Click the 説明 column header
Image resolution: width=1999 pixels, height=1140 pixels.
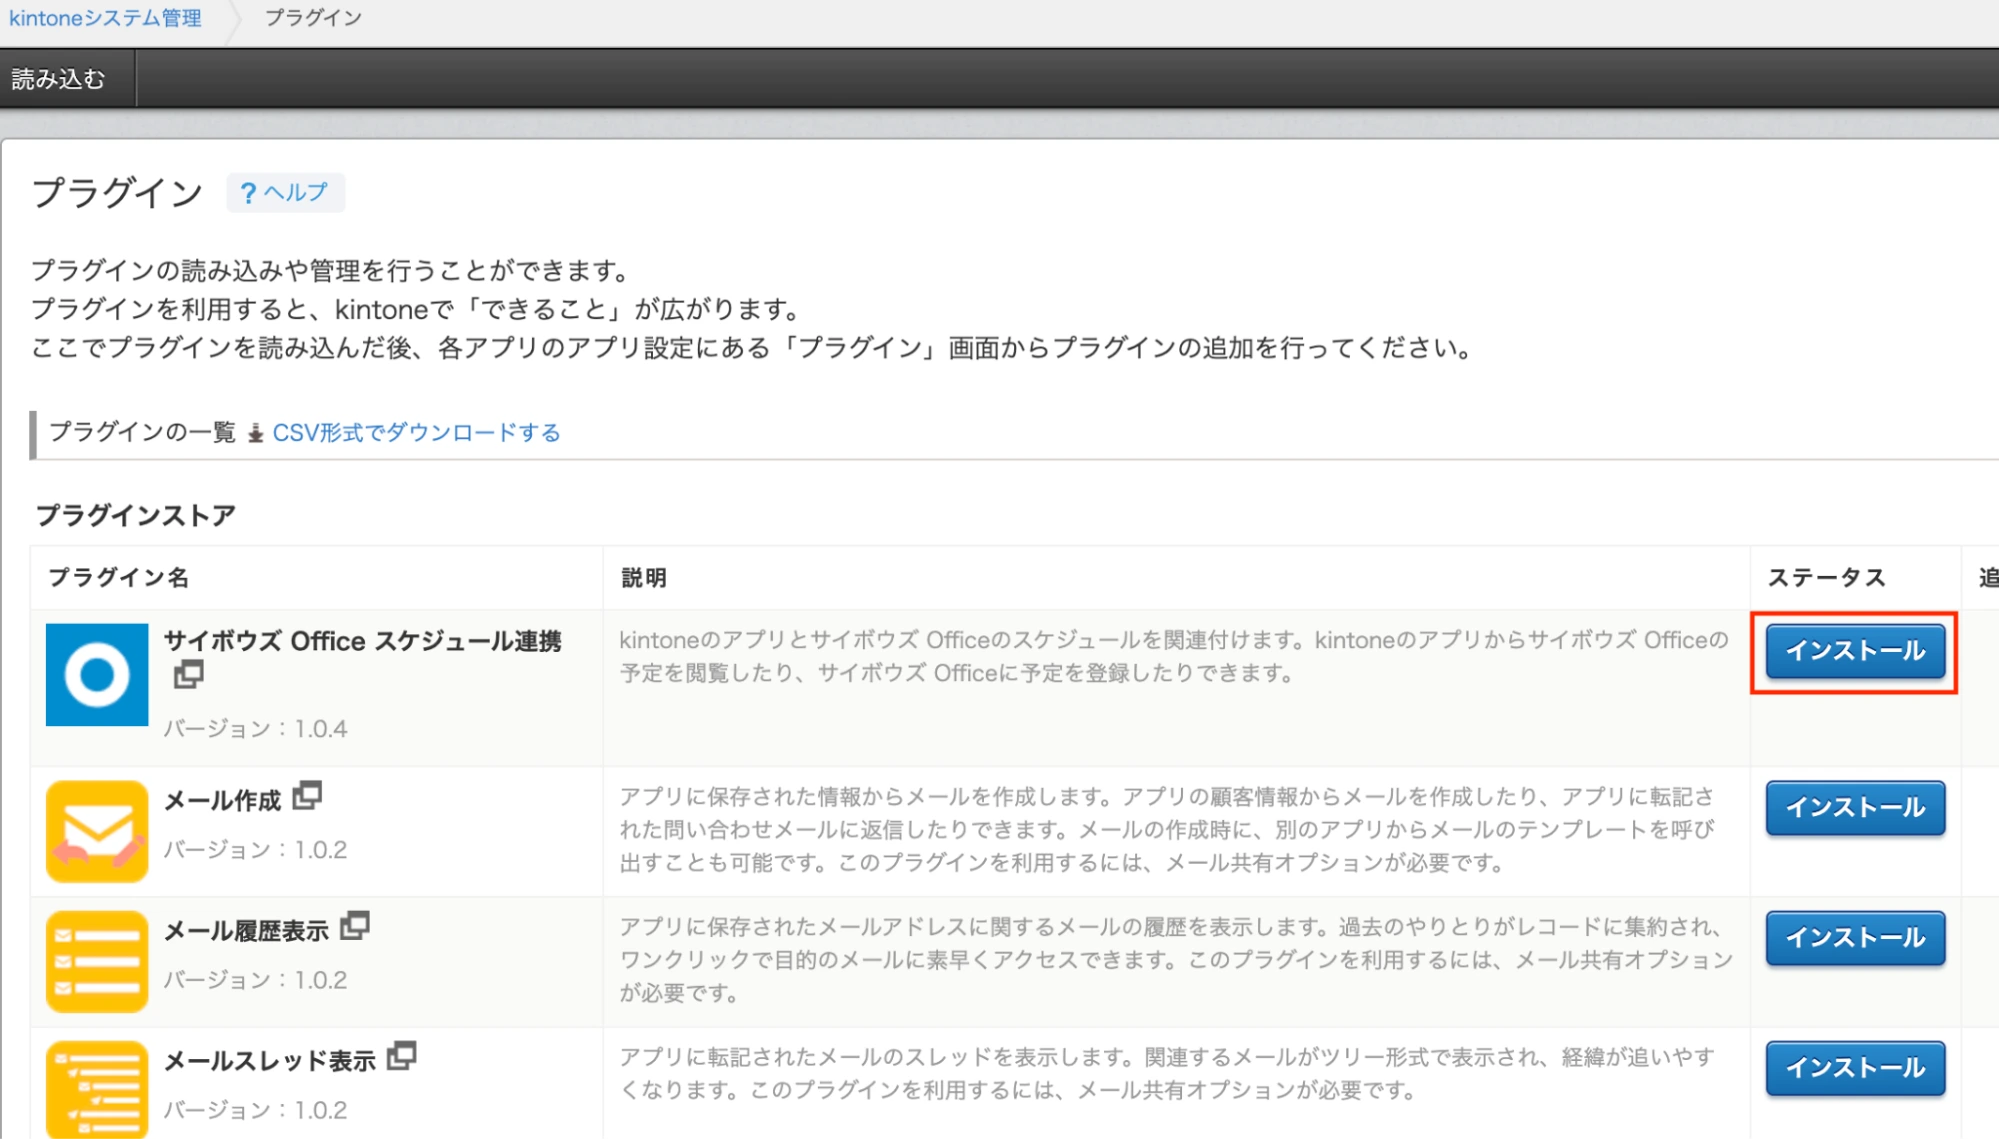643,577
